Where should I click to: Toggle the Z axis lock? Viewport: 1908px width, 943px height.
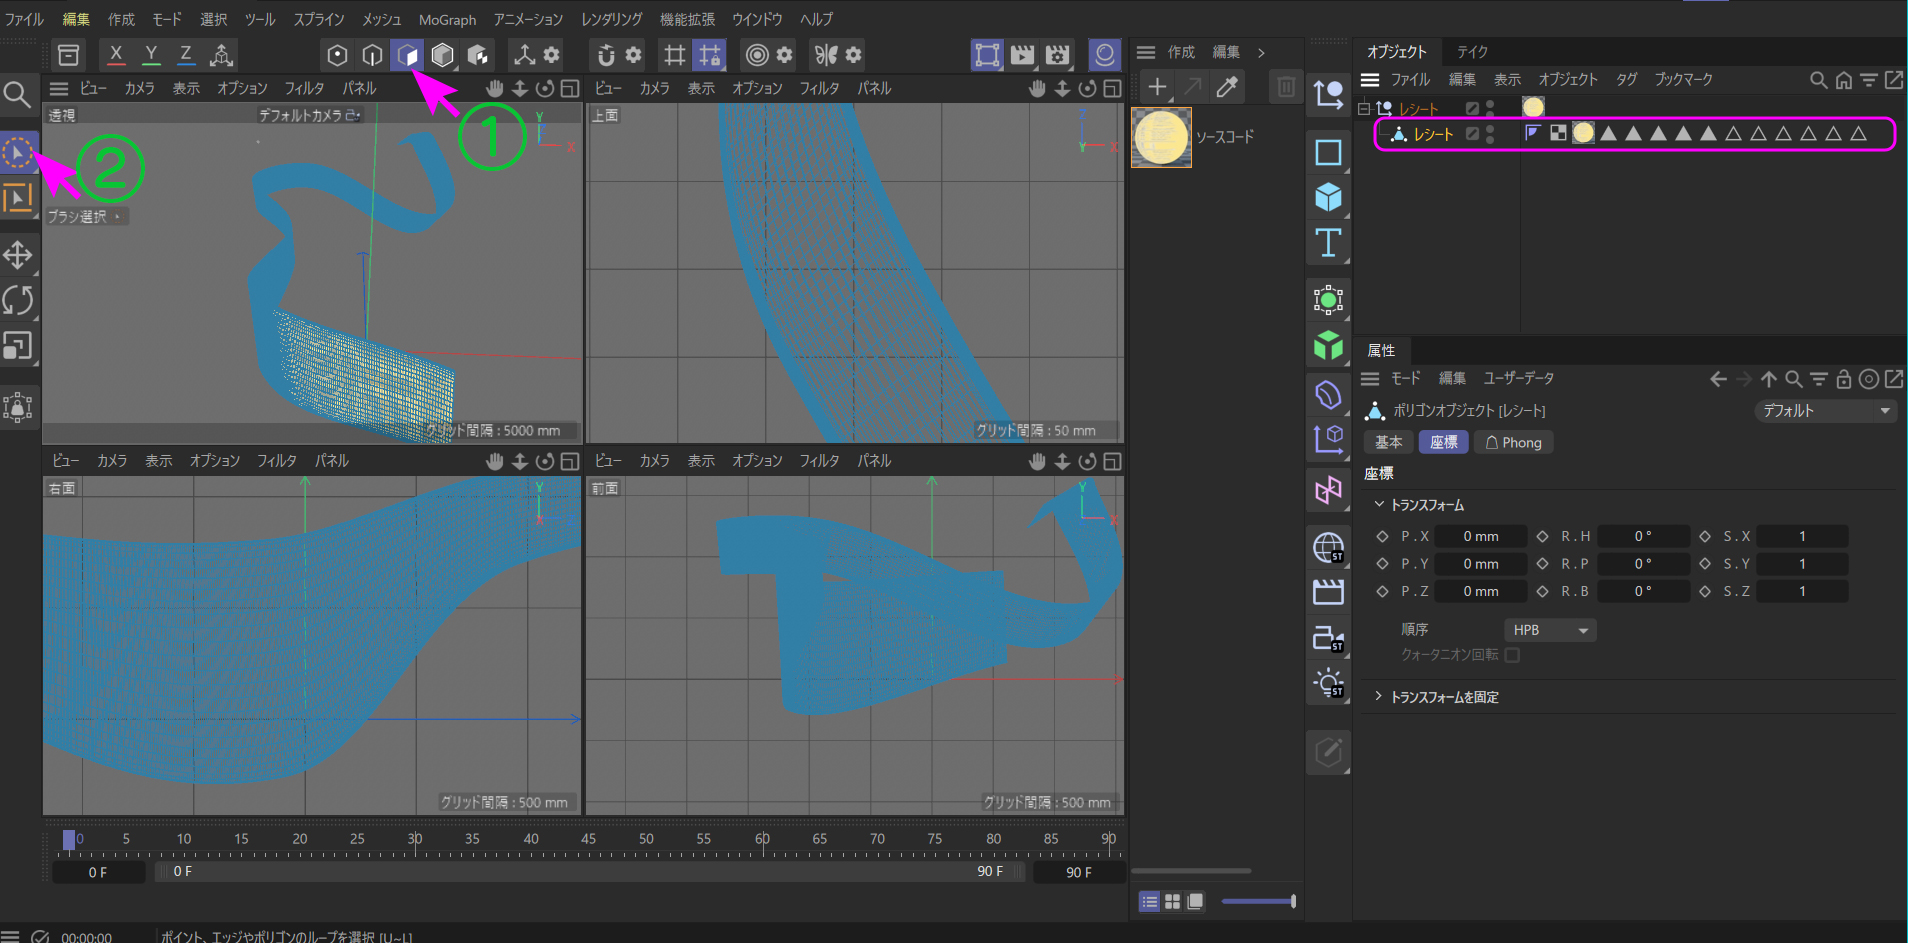[185, 55]
